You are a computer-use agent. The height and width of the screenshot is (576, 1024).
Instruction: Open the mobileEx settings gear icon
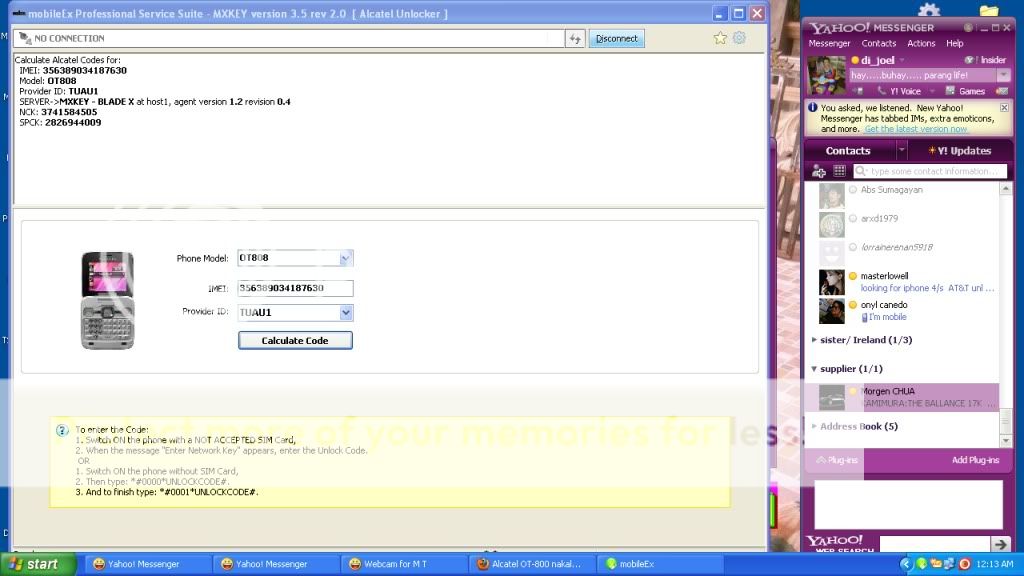739,38
